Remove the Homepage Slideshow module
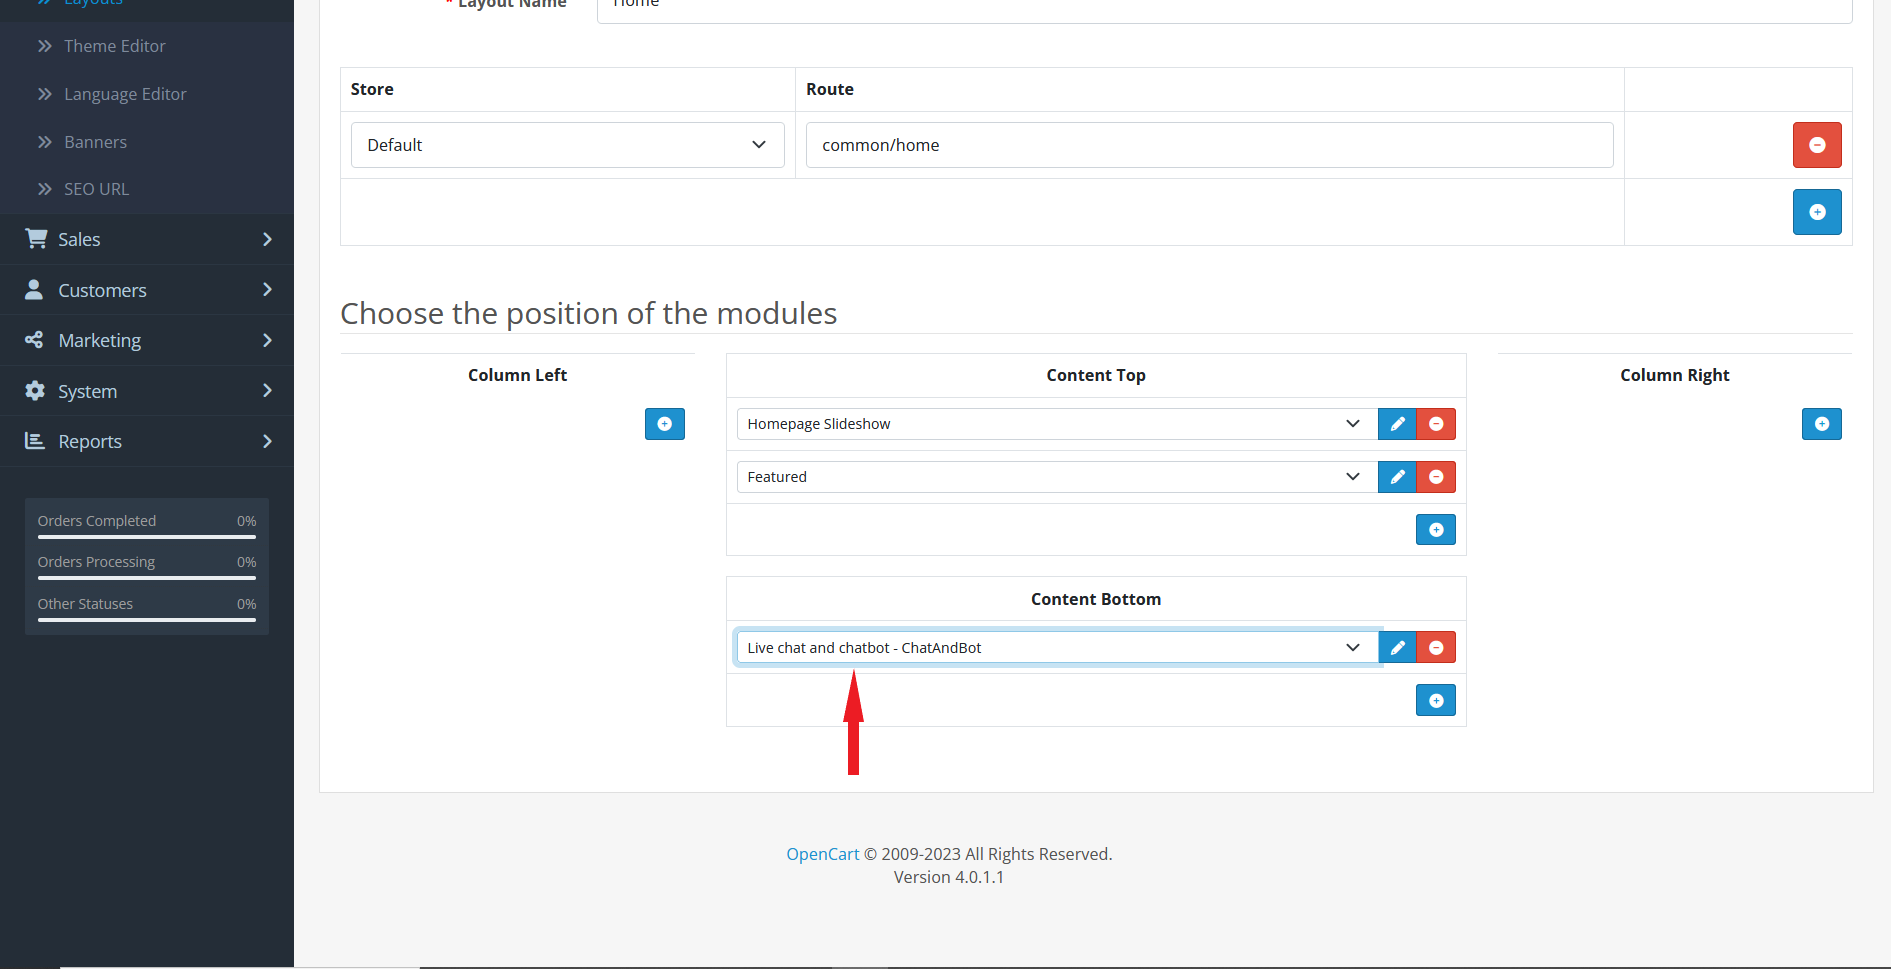The height and width of the screenshot is (969, 1891). [1436, 424]
